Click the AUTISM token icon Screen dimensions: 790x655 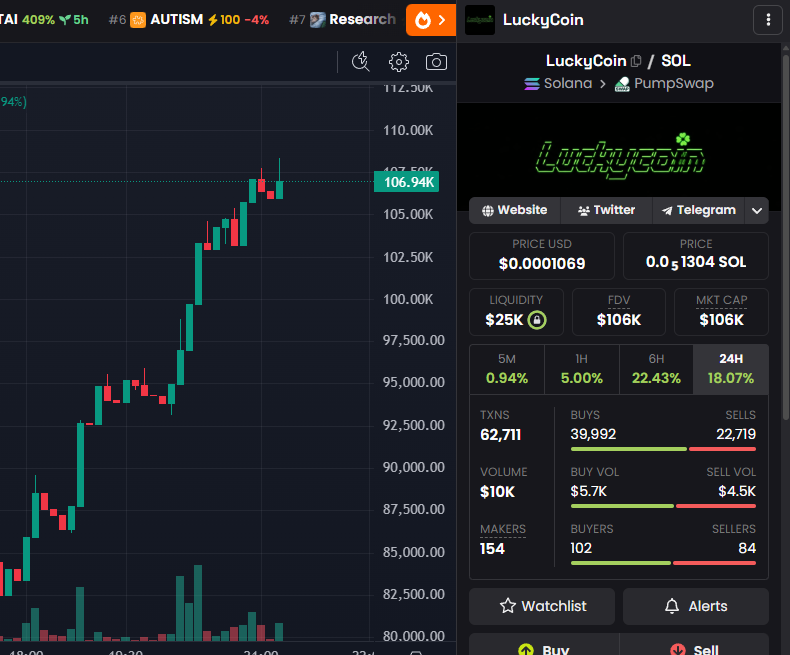pyautogui.click(x=138, y=20)
